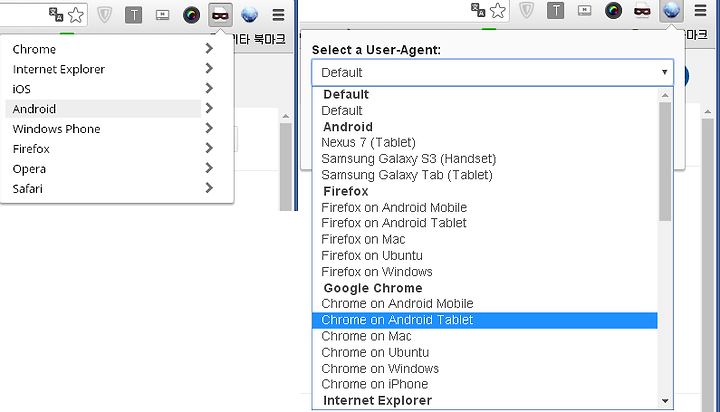This screenshot has height=412, width=720.
Task: Click the color wheel extension icon in left browser
Action: point(191,15)
